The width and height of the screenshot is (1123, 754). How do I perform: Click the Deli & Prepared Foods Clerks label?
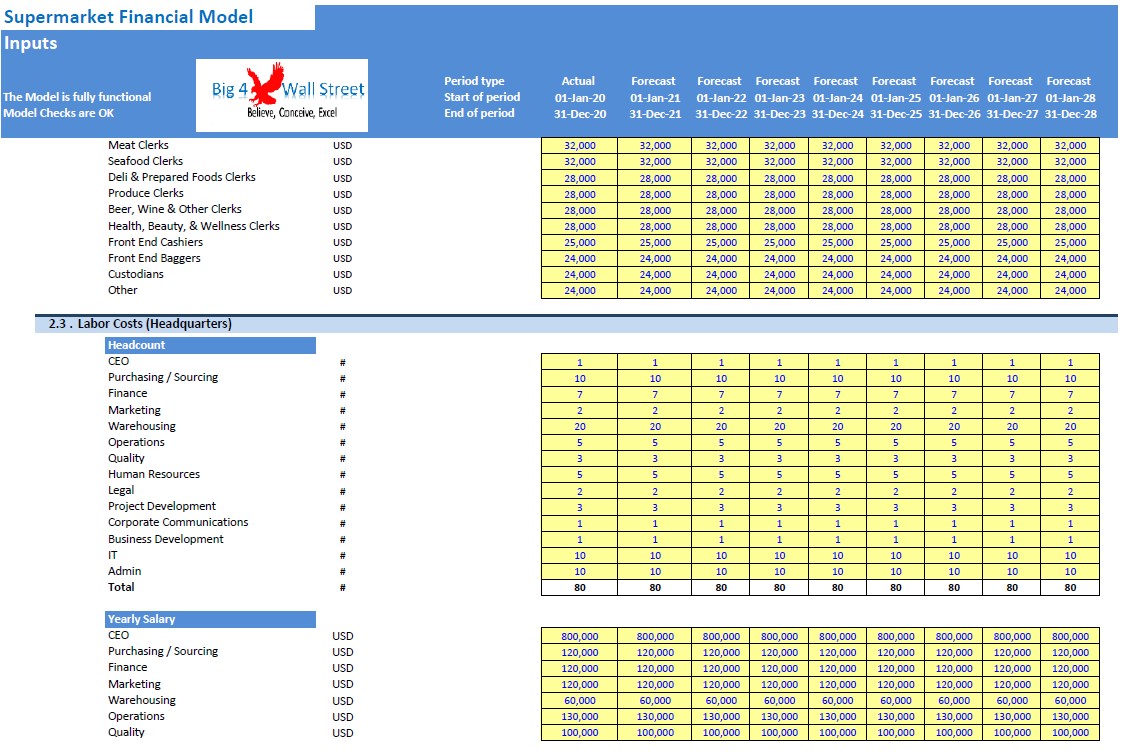tap(182, 177)
